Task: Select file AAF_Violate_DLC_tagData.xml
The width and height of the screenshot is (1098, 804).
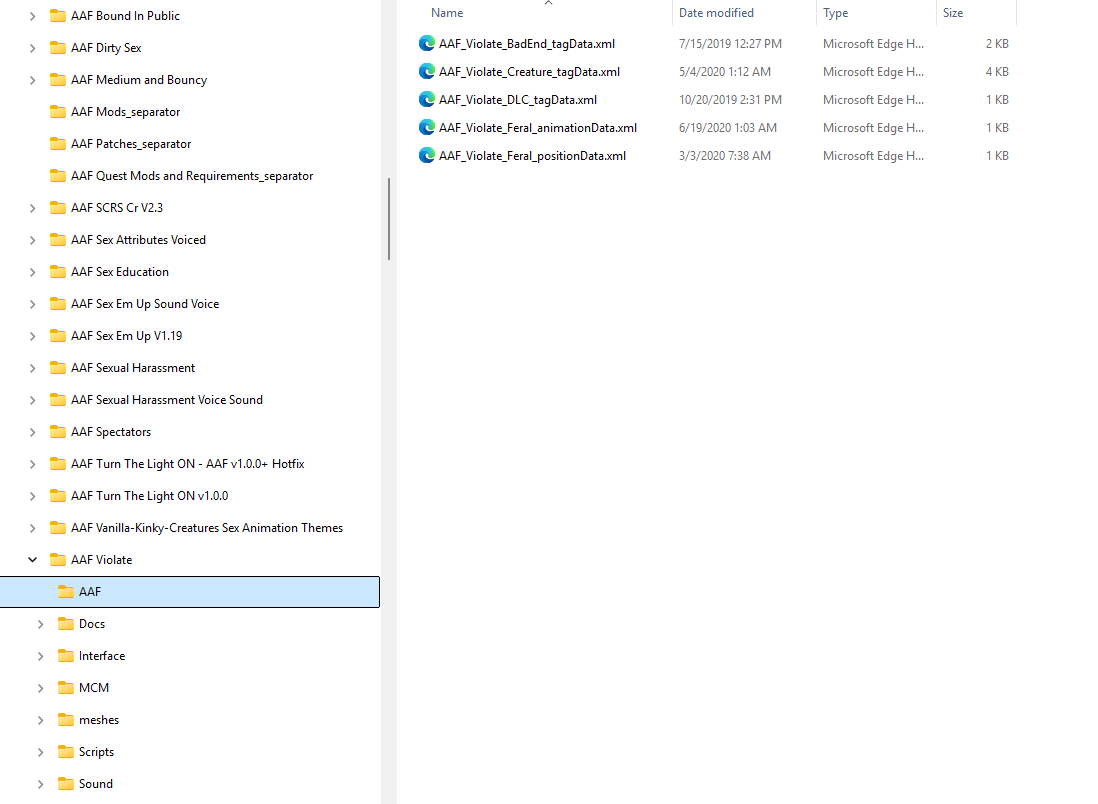Action: [517, 99]
